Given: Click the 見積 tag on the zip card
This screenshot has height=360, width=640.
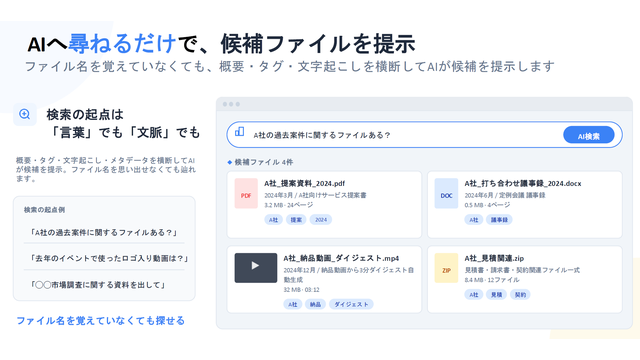Looking at the screenshot, I should pyautogui.click(x=496, y=294).
